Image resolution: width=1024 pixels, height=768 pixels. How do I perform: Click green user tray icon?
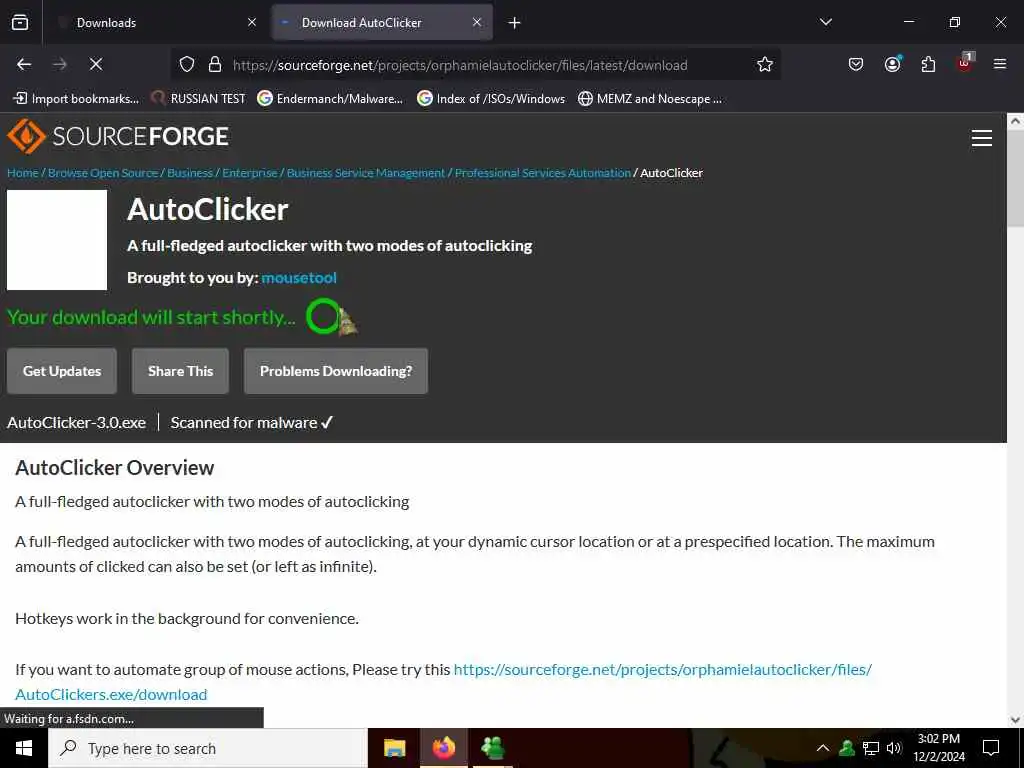tap(847, 748)
